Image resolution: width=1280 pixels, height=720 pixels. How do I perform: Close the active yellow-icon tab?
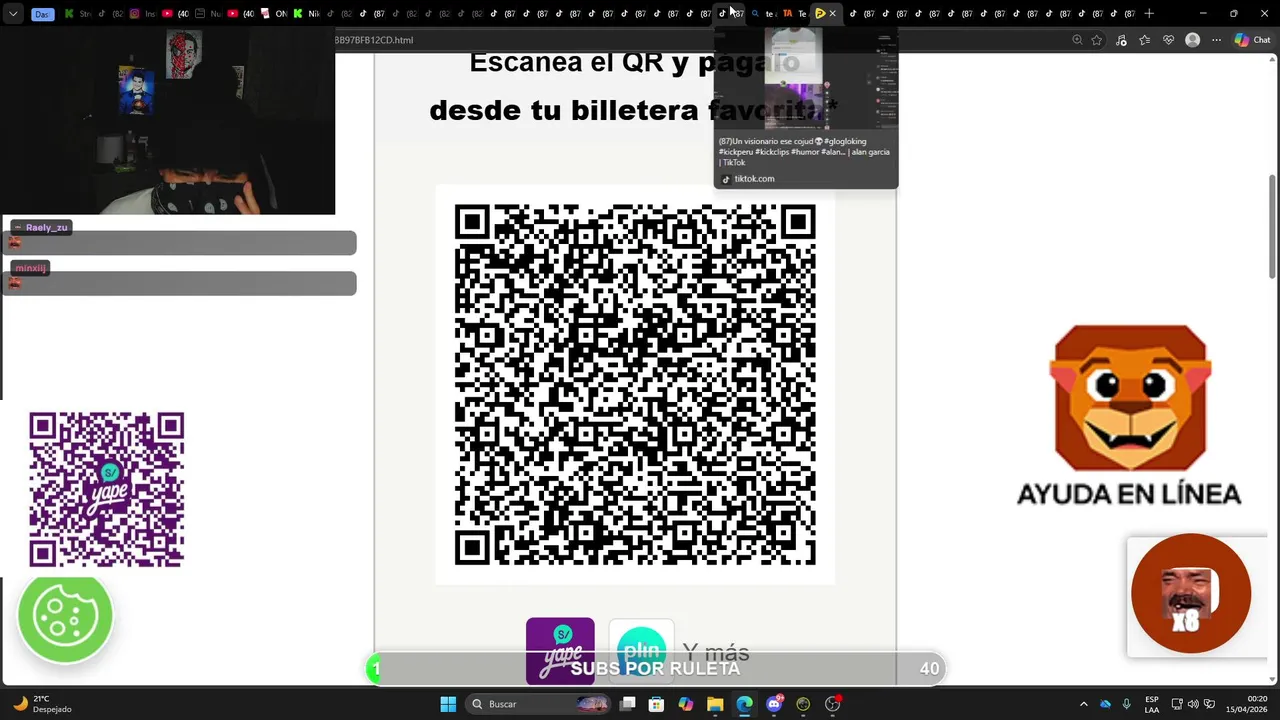[x=832, y=14]
